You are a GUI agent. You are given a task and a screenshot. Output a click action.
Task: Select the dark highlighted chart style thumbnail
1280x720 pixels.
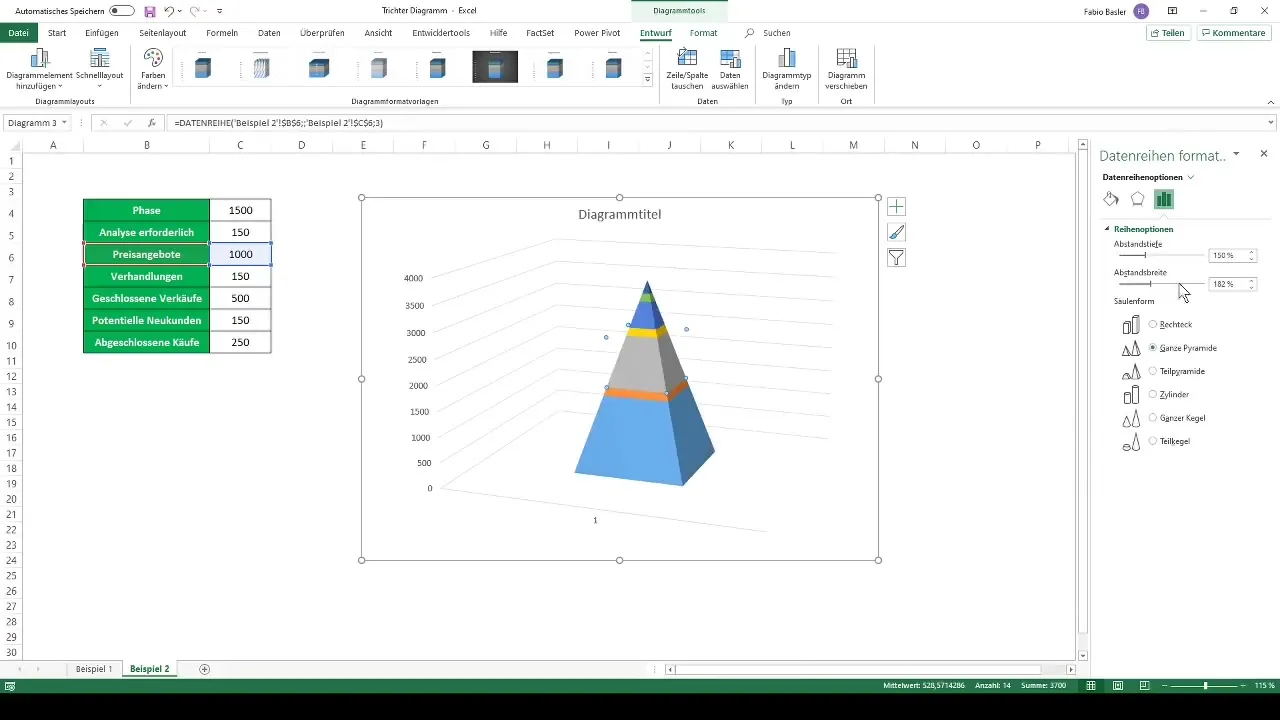495,67
